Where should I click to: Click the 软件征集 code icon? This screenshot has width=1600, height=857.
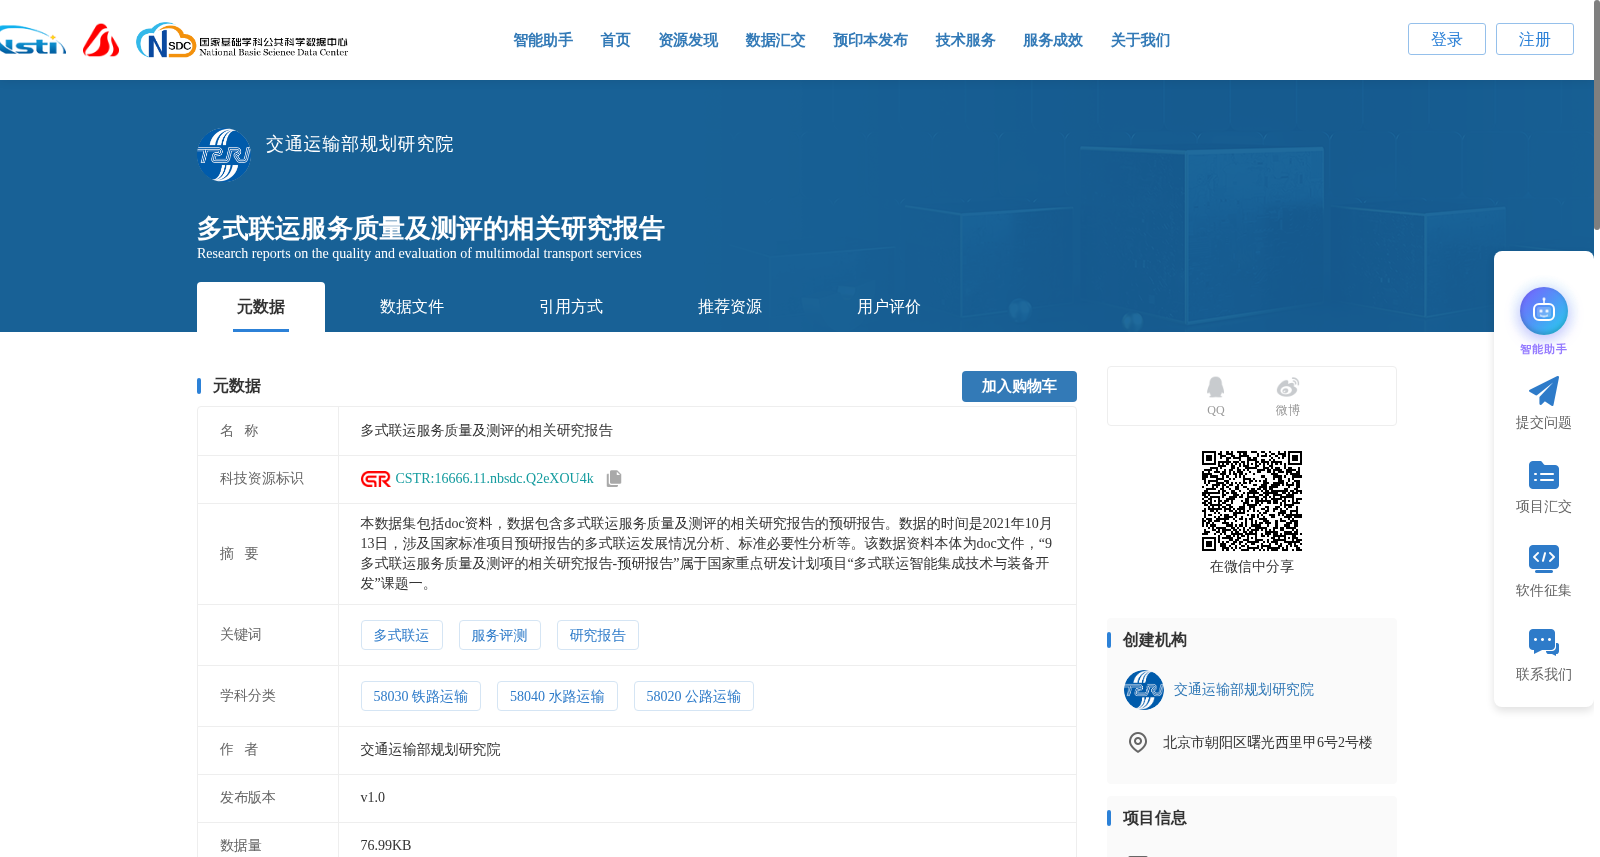1544,558
